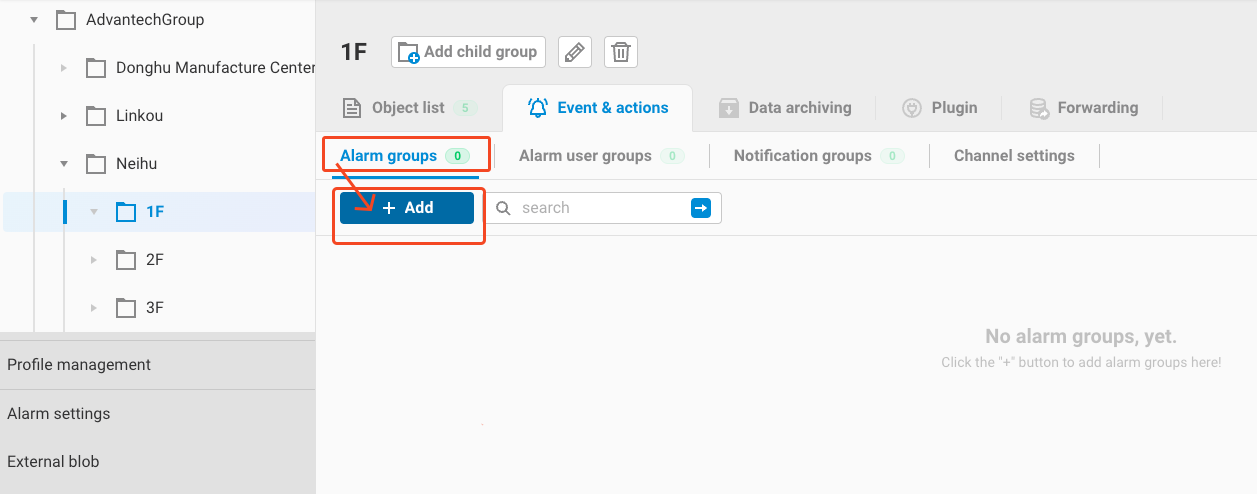The height and width of the screenshot is (494, 1257).
Task: Click into the alarm group search field
Action: [x=600, y=208]
